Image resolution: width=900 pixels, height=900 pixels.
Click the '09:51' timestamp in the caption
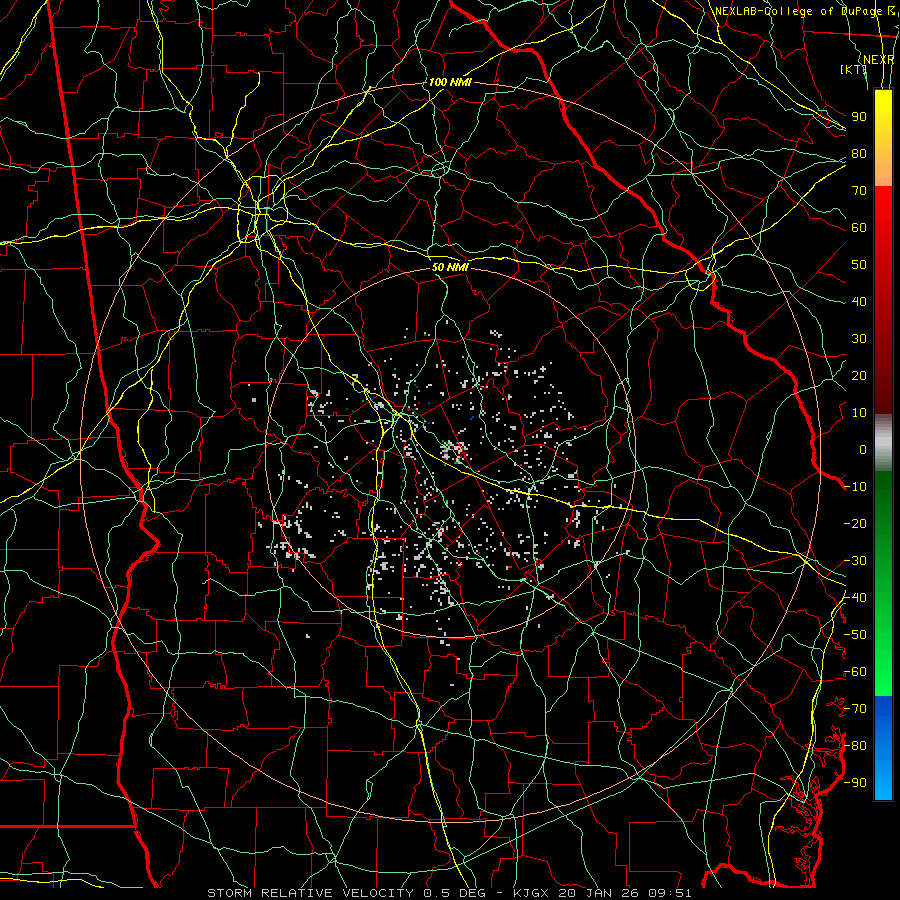[671, 893]
